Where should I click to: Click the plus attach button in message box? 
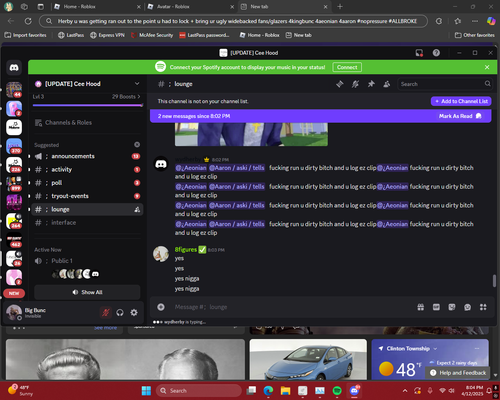point(161,307)
